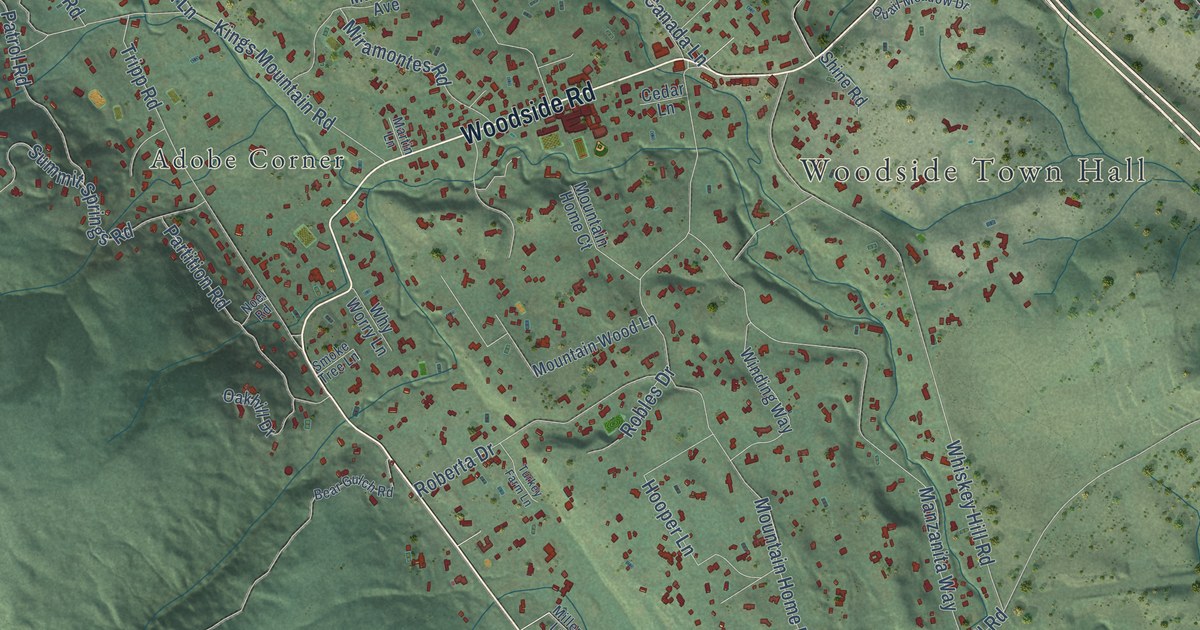
Task: Select the Hooper Ln label
Action: click(x=667, y=518)
